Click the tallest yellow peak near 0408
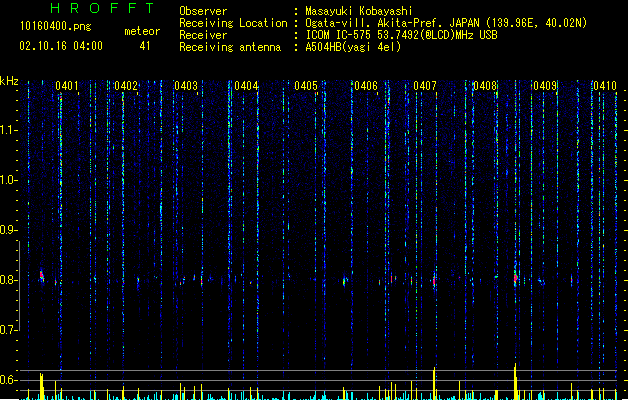 (515, 381)
